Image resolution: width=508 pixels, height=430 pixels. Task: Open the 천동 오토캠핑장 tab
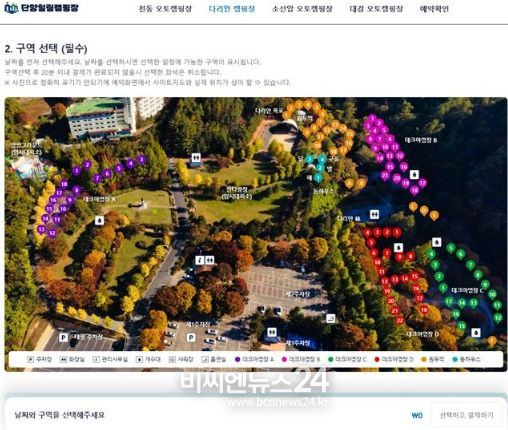click(x=165, y=9)
